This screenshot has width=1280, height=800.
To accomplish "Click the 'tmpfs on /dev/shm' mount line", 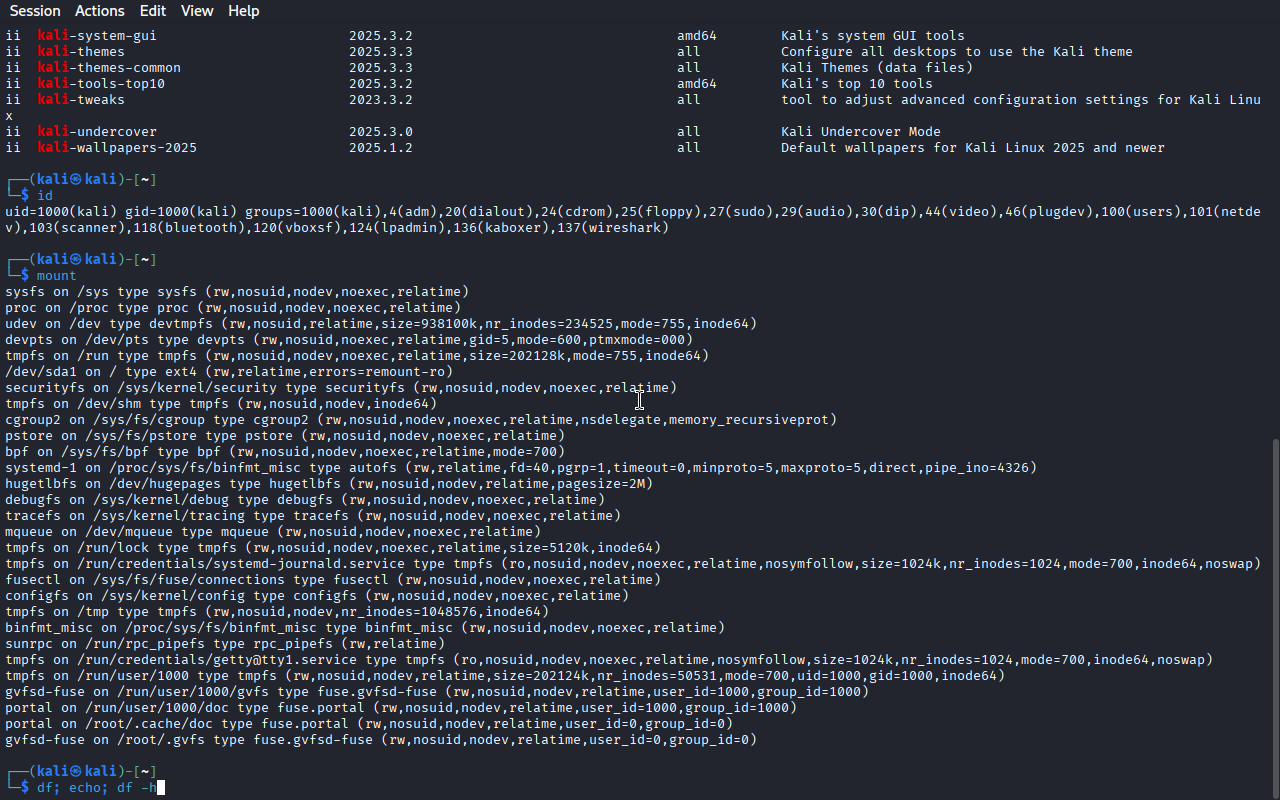I will click(221, 404).
